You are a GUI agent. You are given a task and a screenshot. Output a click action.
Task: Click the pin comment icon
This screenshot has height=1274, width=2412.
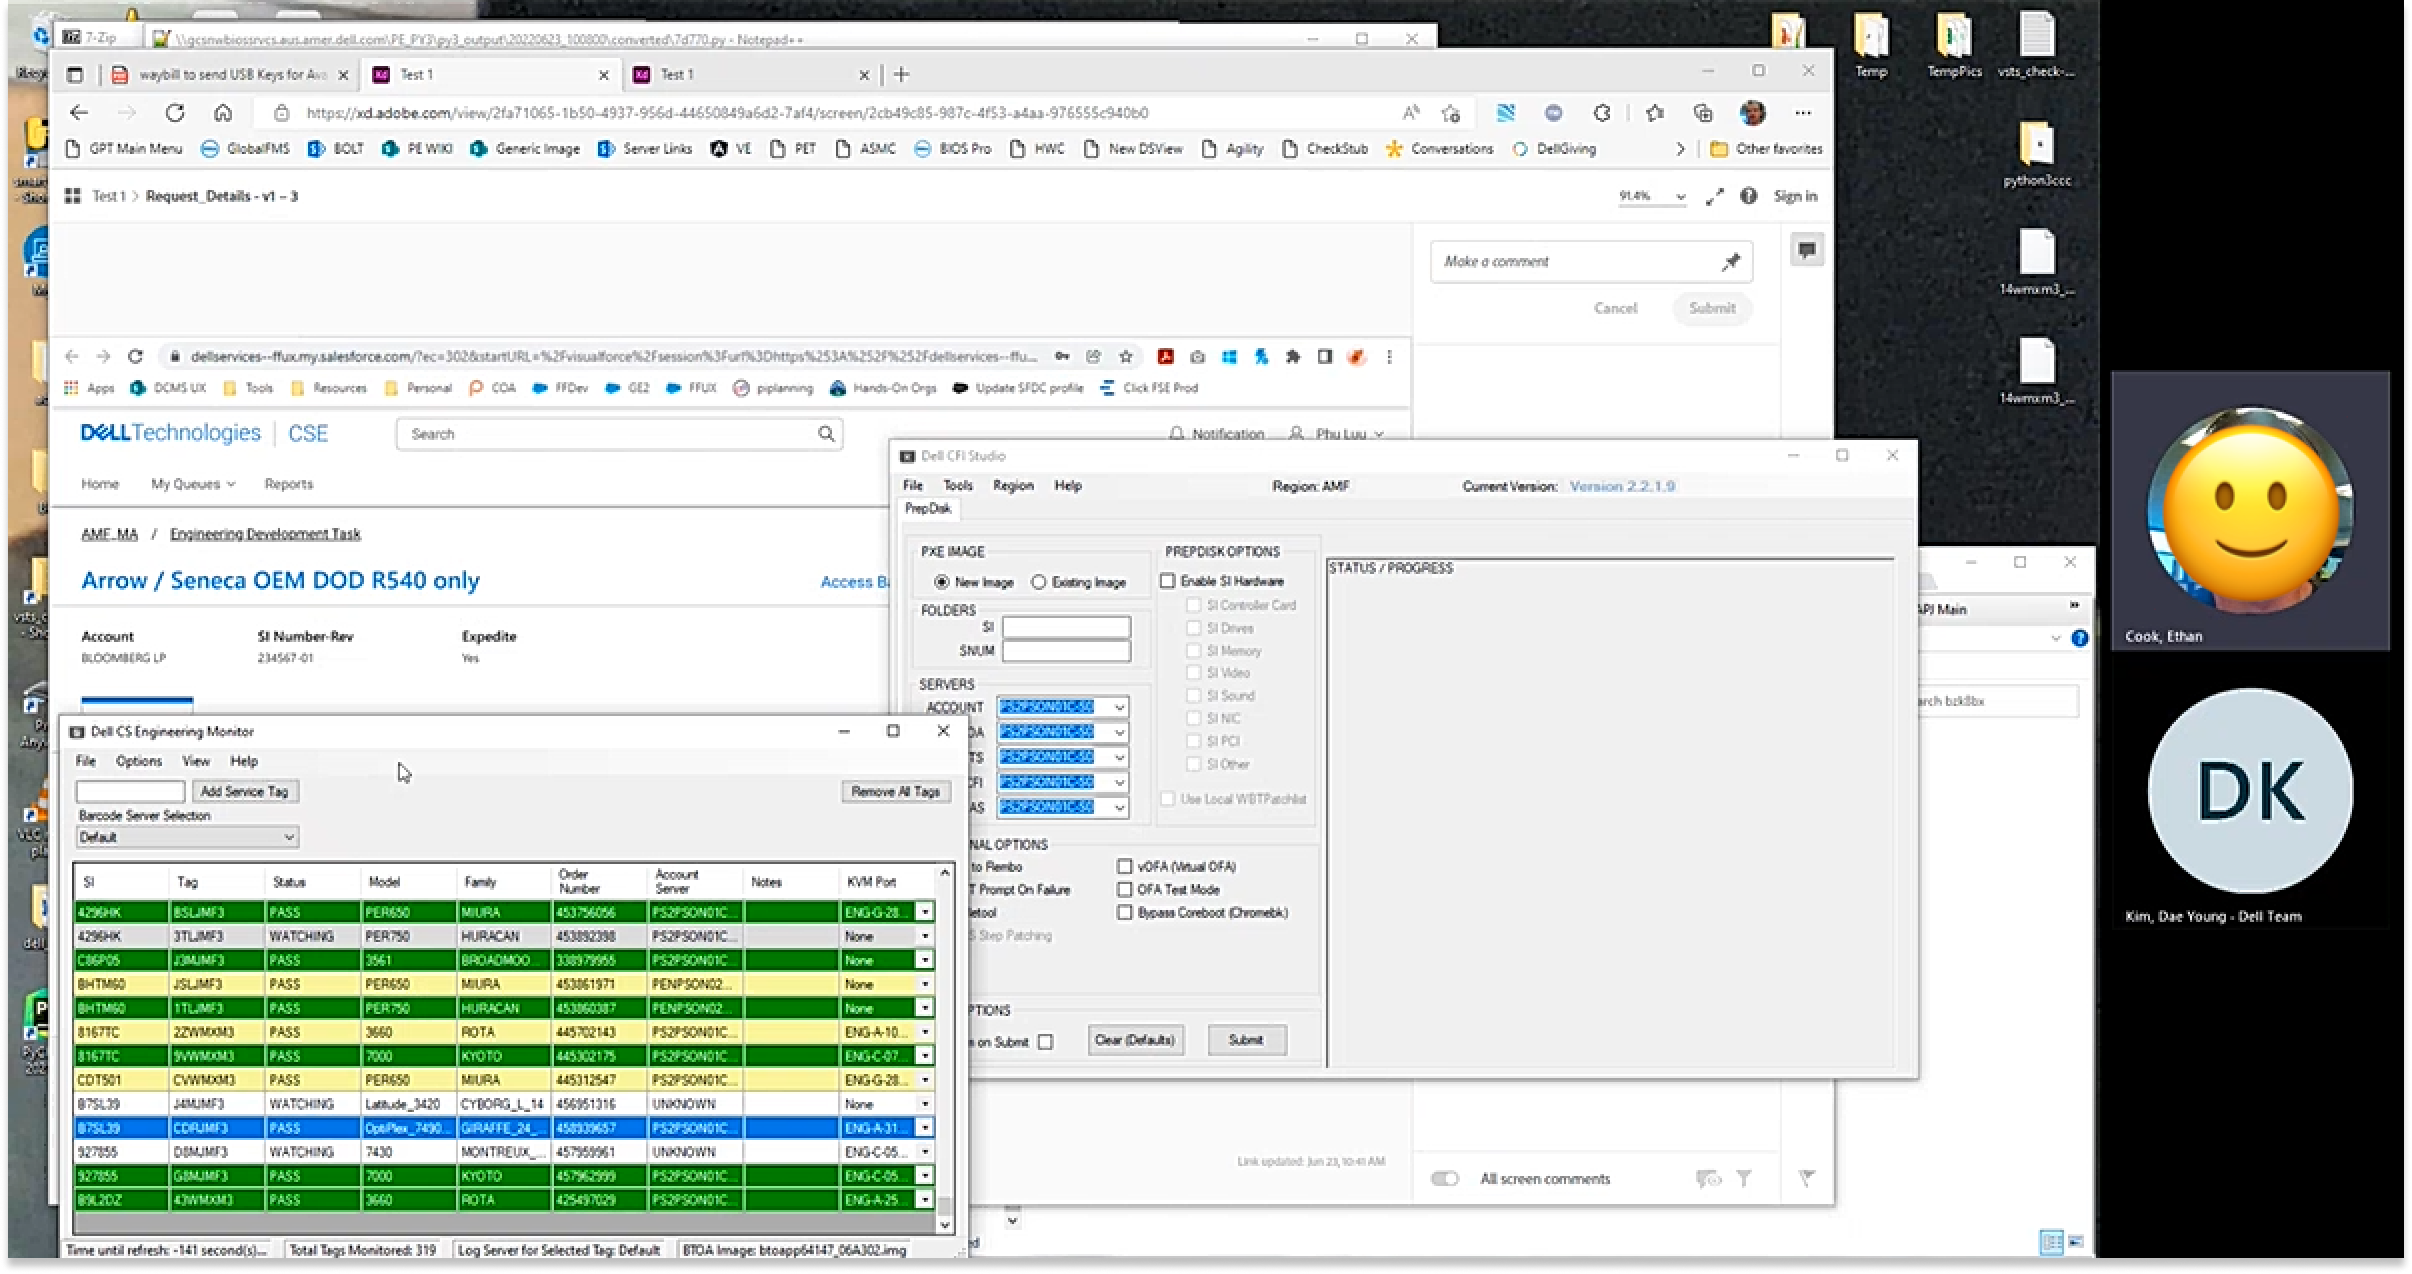click(x=1731, y=262)
